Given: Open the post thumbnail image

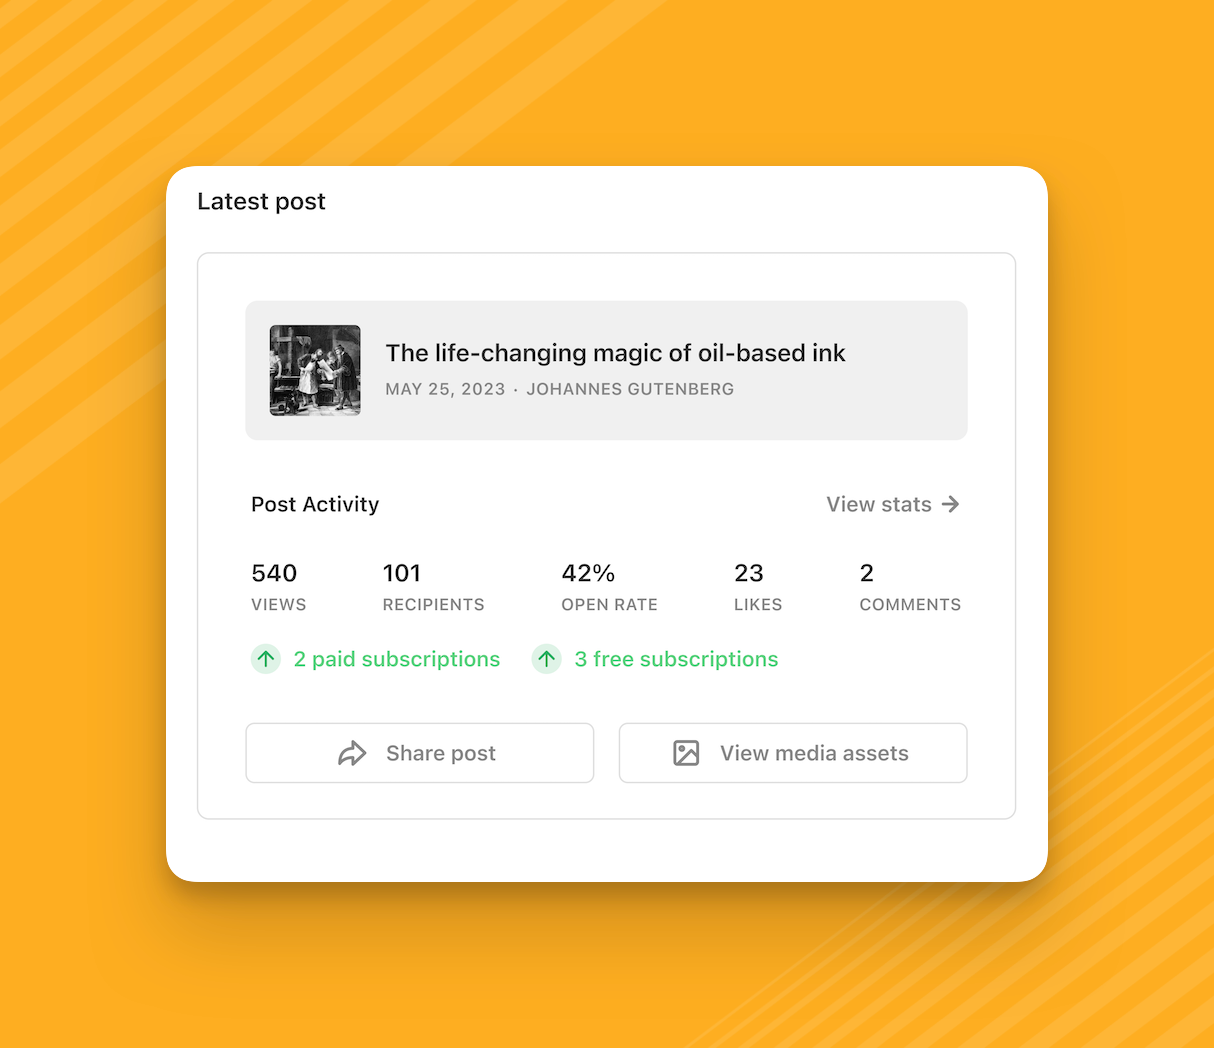Looking at the screenshot, I should click(x=315, y=370).
